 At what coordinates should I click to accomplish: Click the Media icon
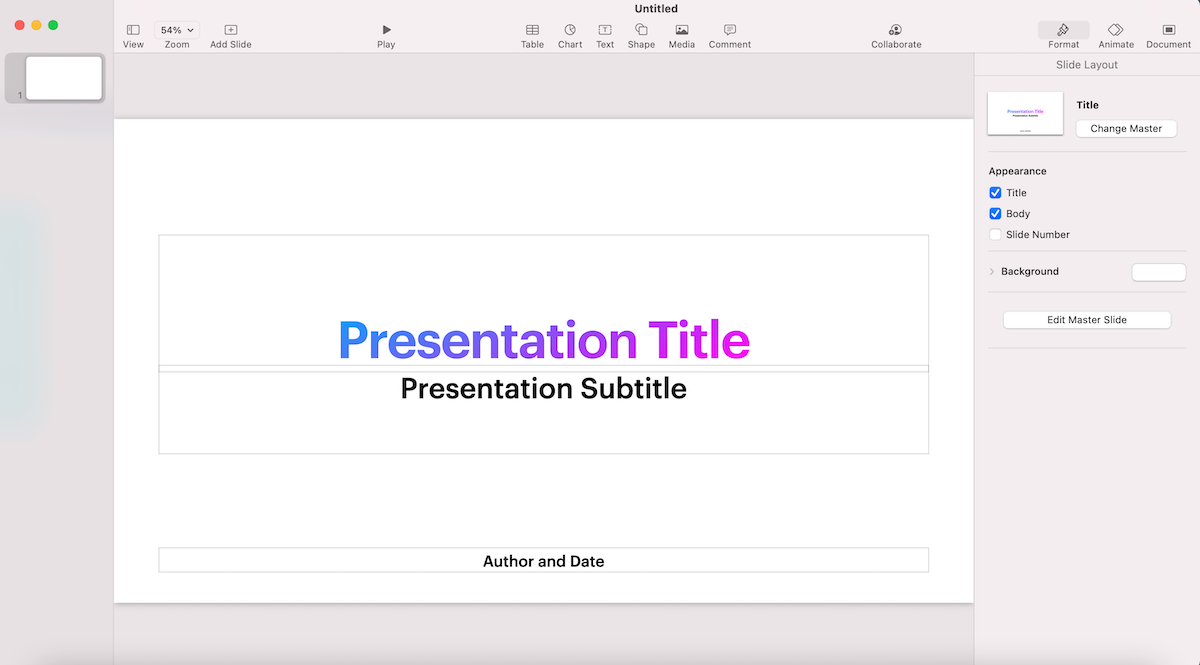click(x=681, y=31)
